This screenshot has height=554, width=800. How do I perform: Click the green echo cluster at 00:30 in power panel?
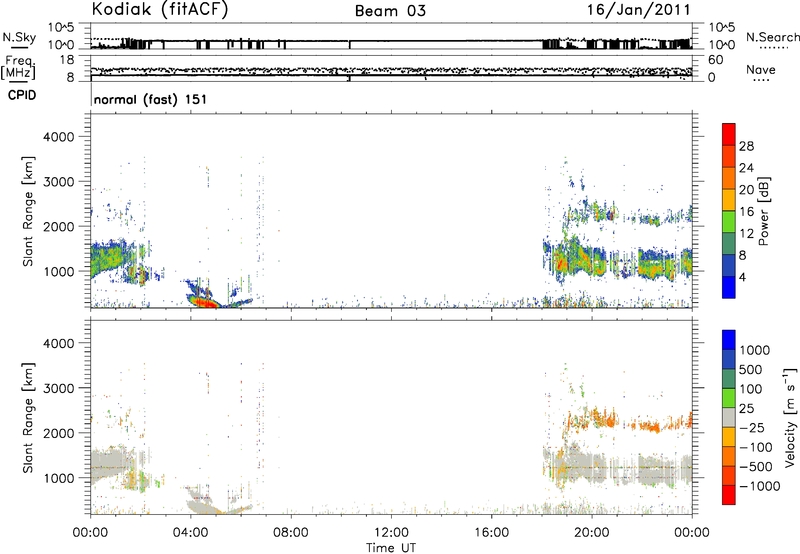pos(106,257)
